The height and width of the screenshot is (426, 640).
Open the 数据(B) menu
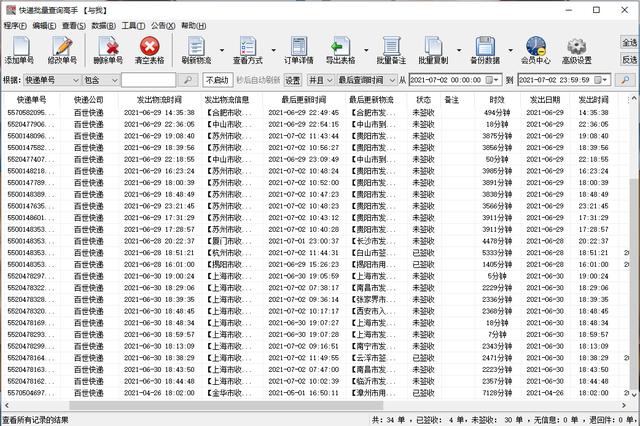tap(103, 26)
